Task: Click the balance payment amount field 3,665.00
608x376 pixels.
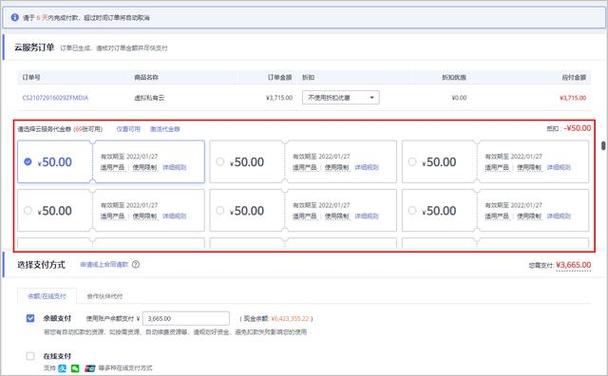Action: coord(186,318)
